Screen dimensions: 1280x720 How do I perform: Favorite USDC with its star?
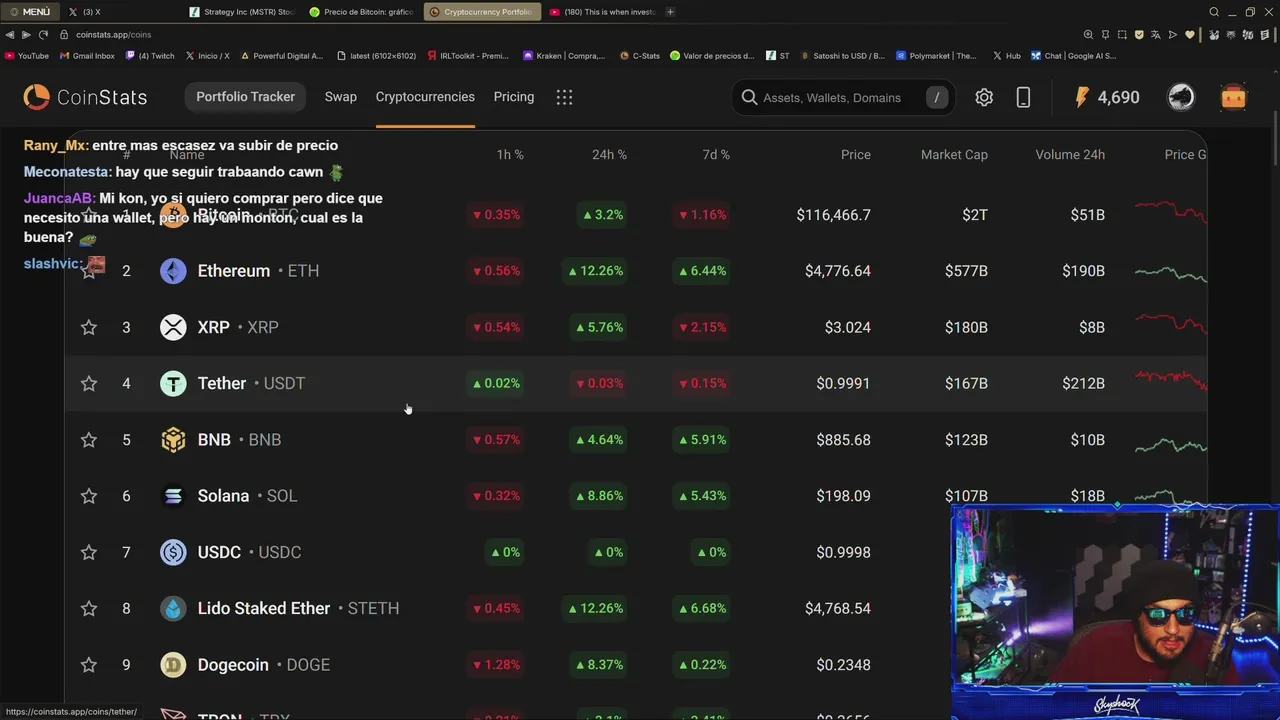click(x=89, y=552)
